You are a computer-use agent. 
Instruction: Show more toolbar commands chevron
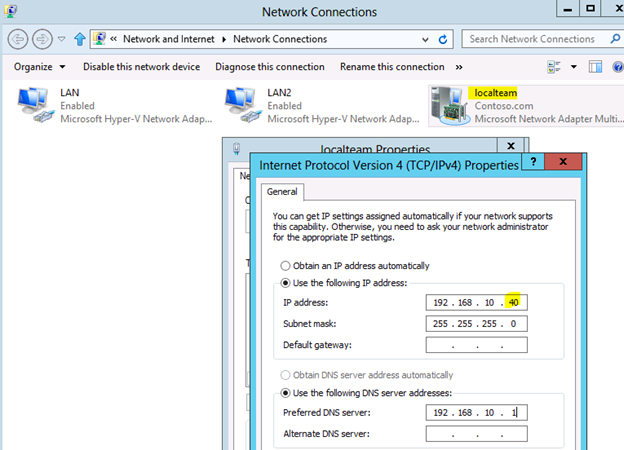[459, 67]
